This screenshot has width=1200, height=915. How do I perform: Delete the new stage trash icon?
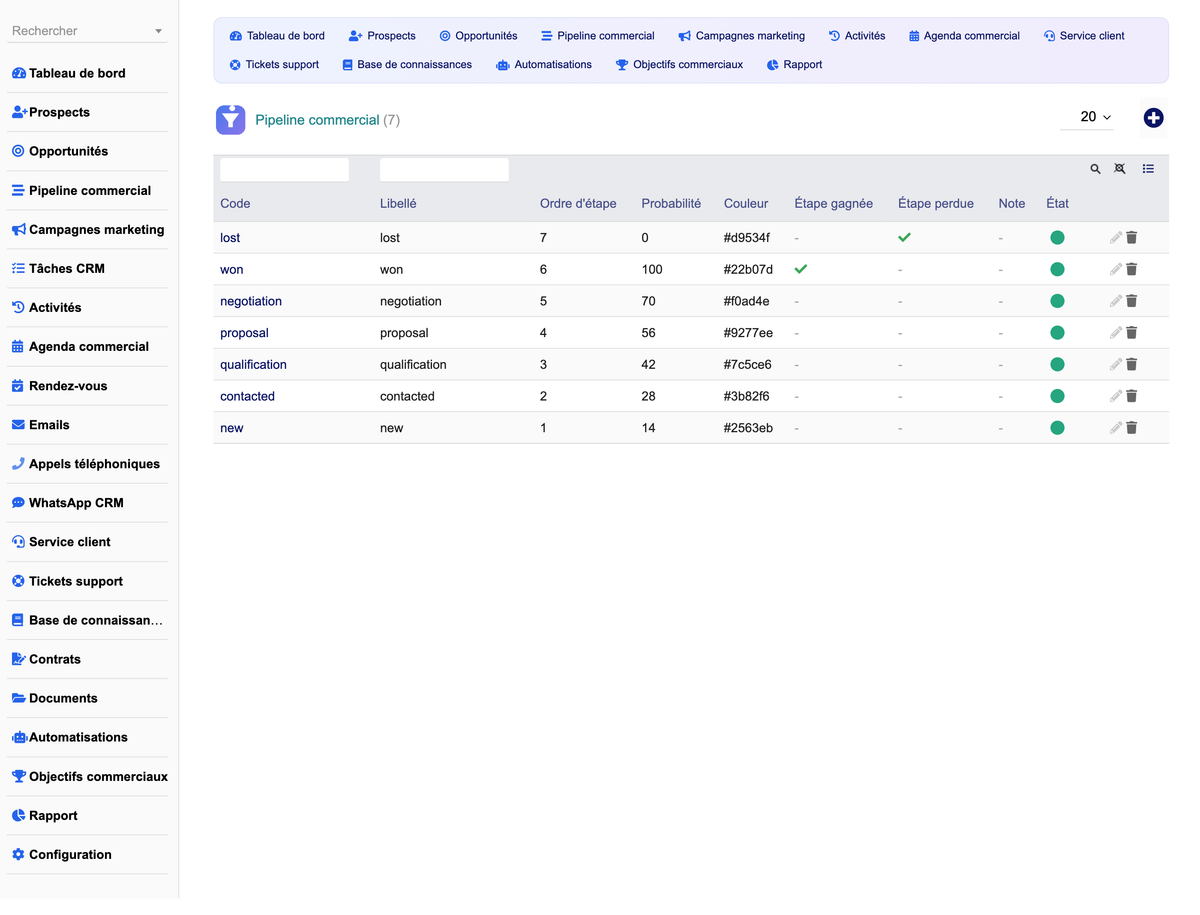pyautogui.click(x=1132, y=428)
